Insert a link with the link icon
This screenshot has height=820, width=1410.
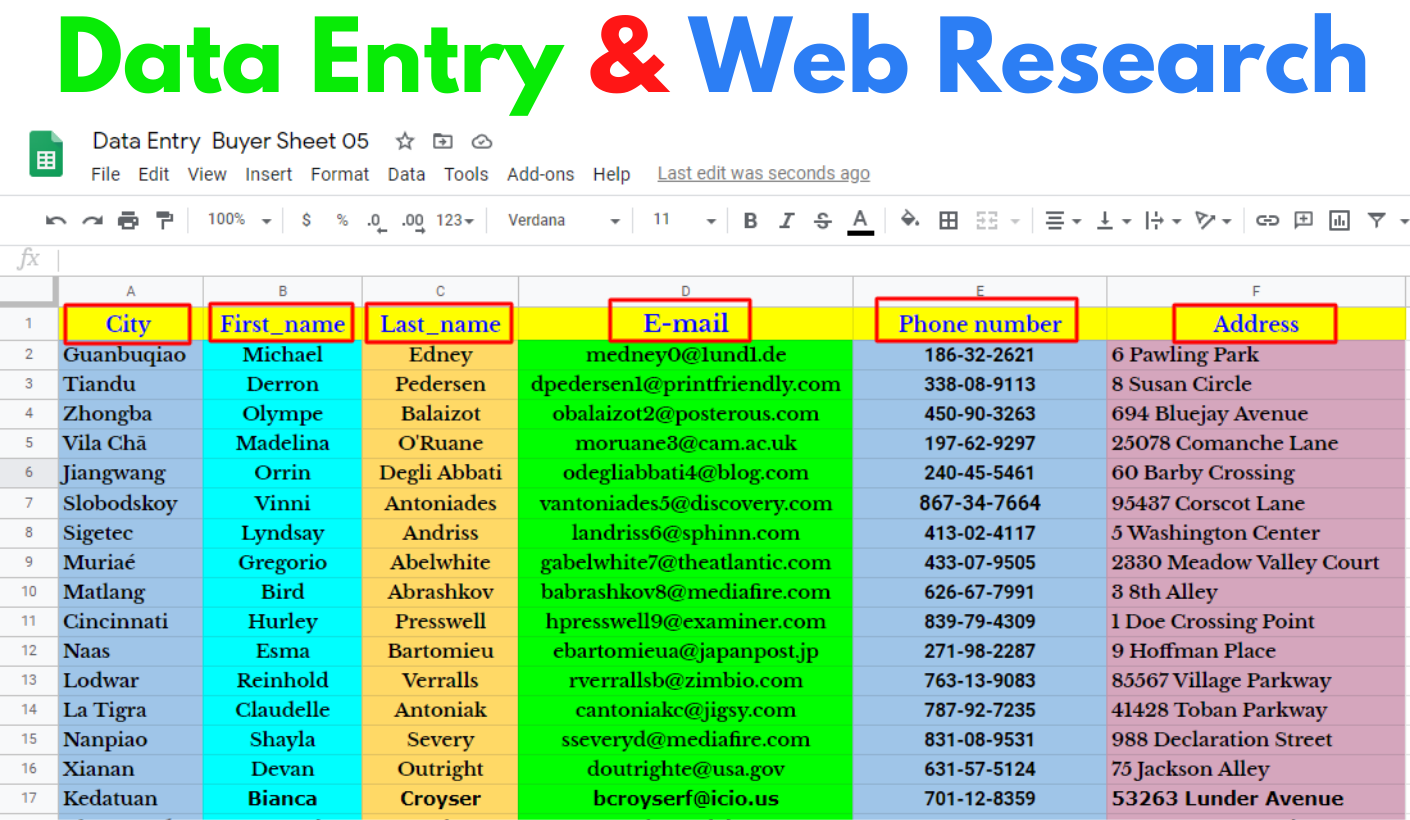coord(1267,220)
